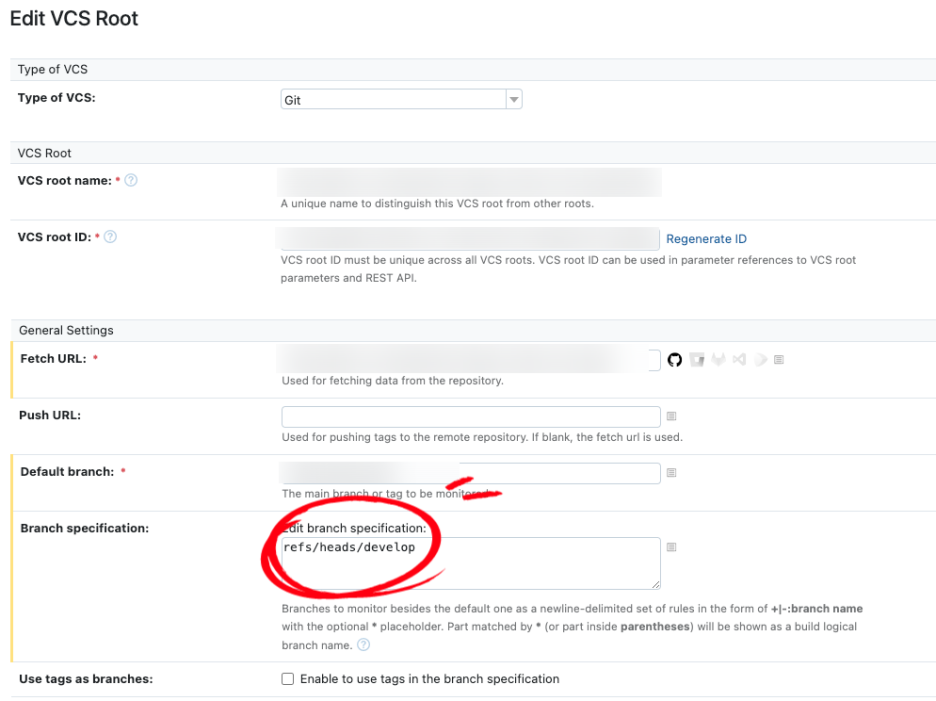The height and width of the screenshot is (701, 936).
Task: Click the 'Enable to use tags in the branch specification' label
Action: (430, 679)
